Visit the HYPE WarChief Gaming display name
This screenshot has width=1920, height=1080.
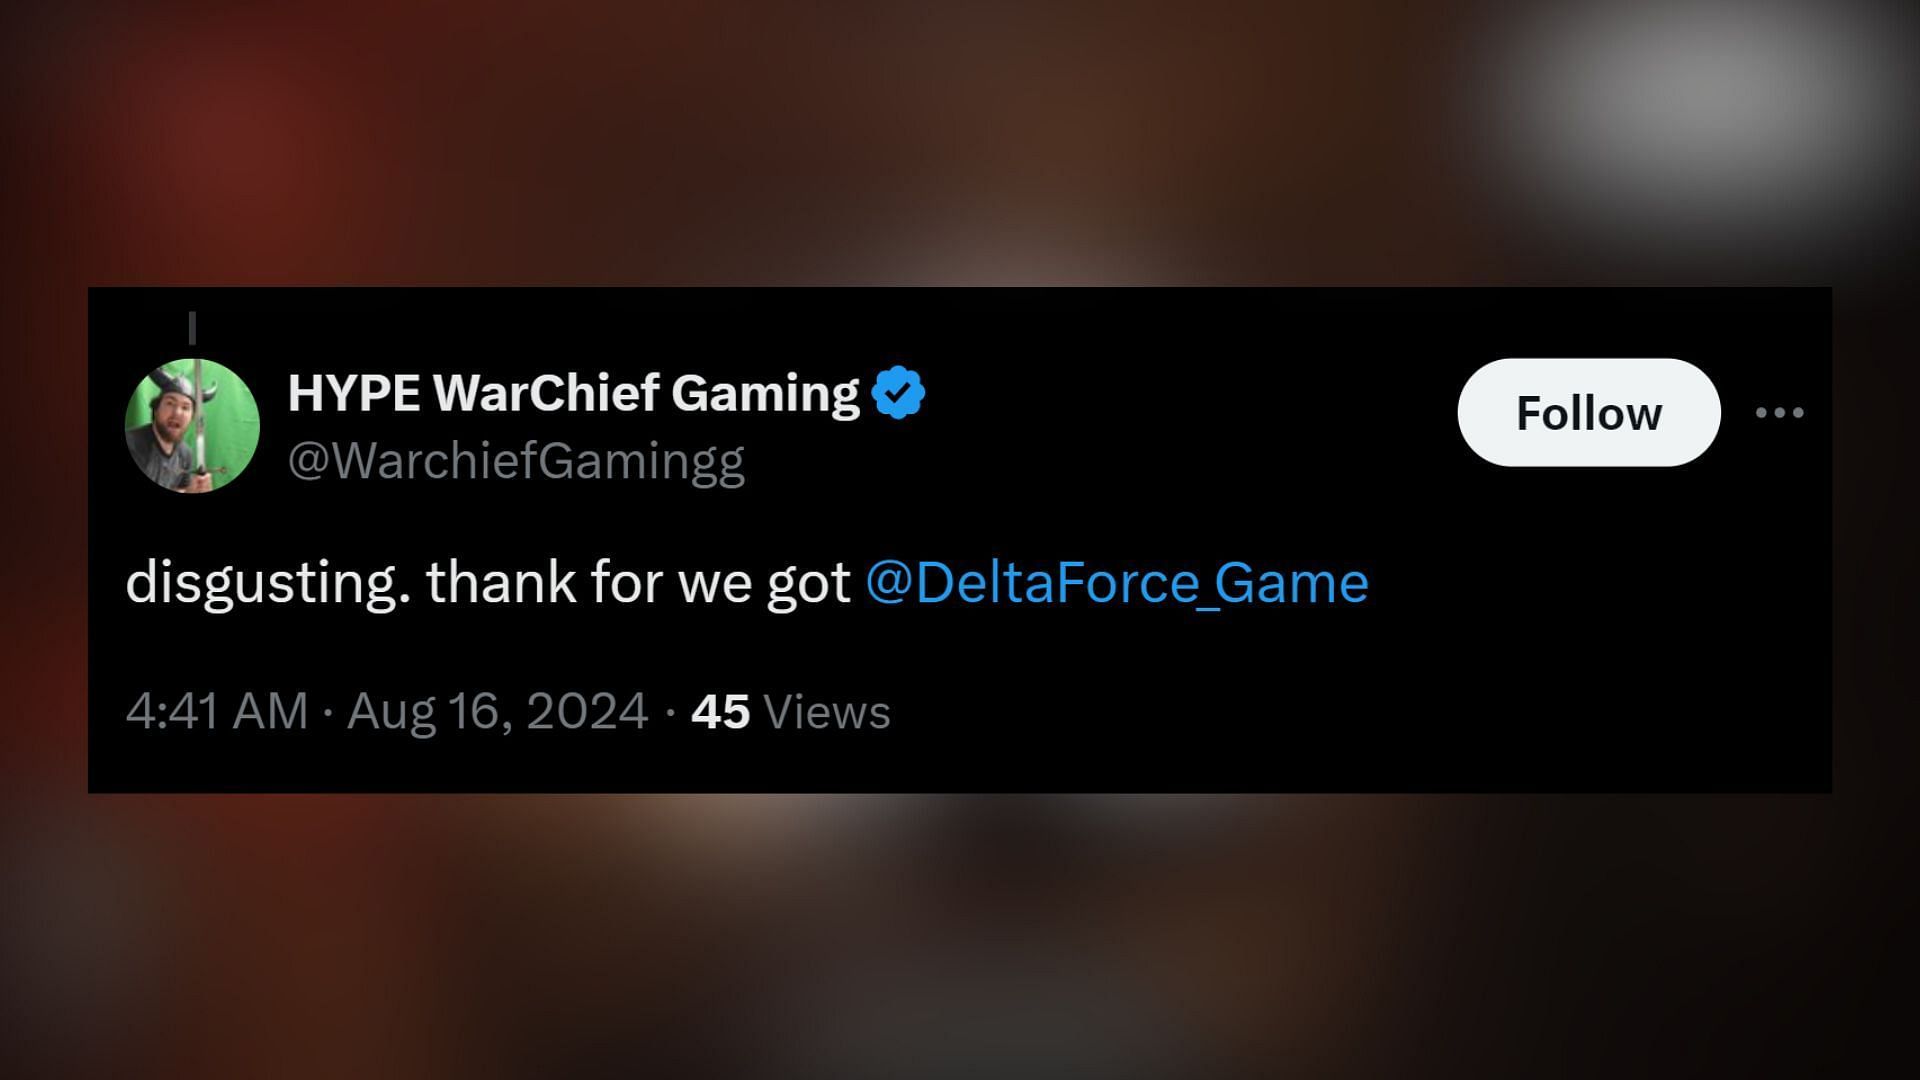point(573,392)
